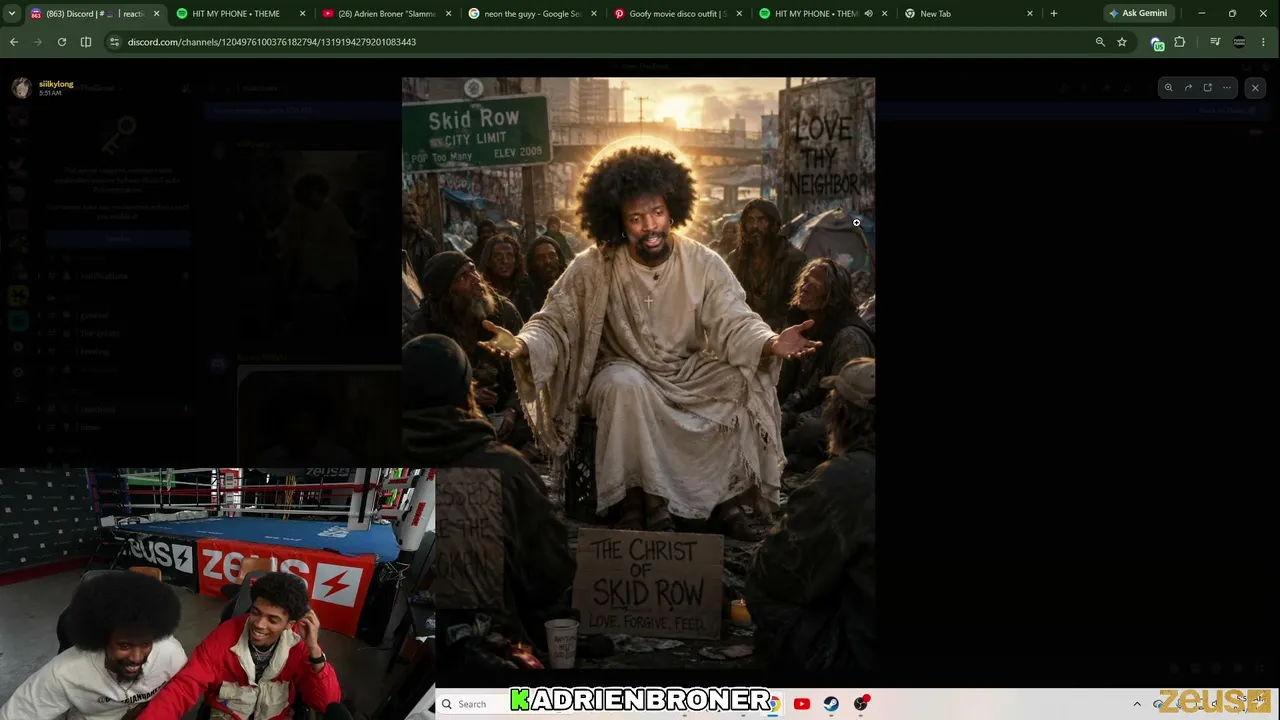This screenshot has width=1280, height=720.
Task: Forward the image using the arrow icon
Action: [x=1188, y=88]
